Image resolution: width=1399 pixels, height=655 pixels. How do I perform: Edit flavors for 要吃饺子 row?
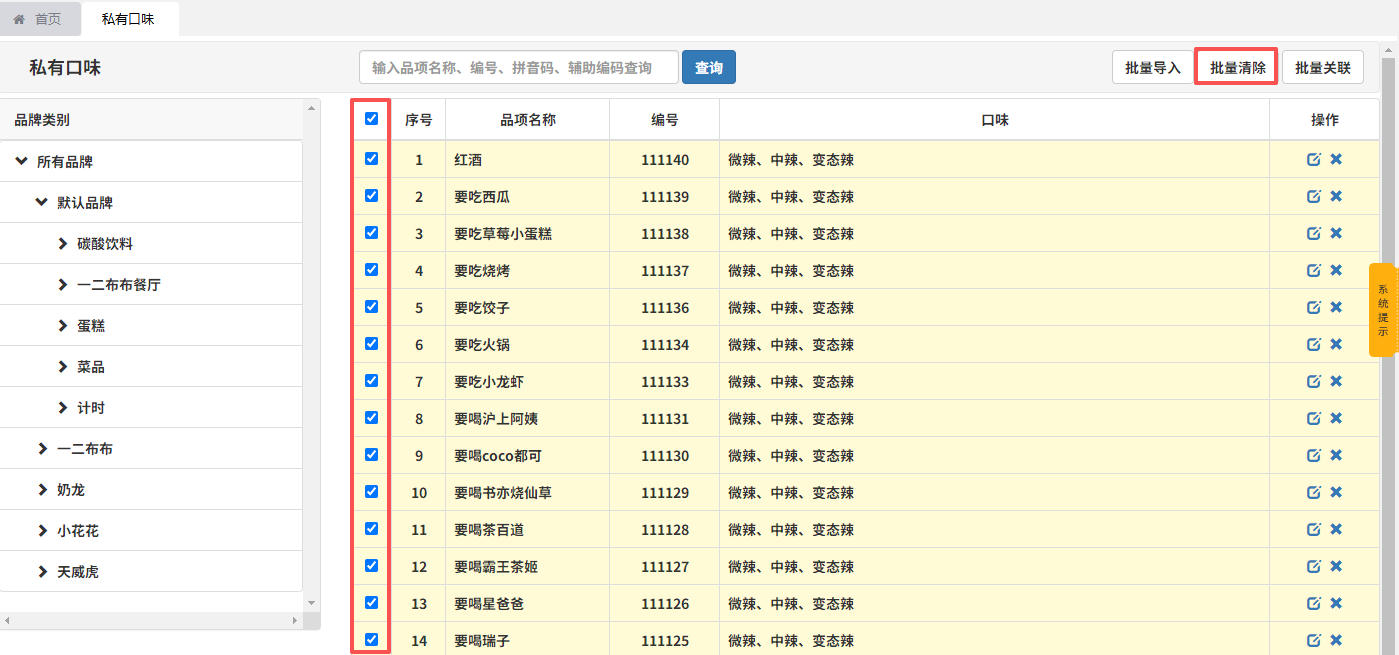1314,307
